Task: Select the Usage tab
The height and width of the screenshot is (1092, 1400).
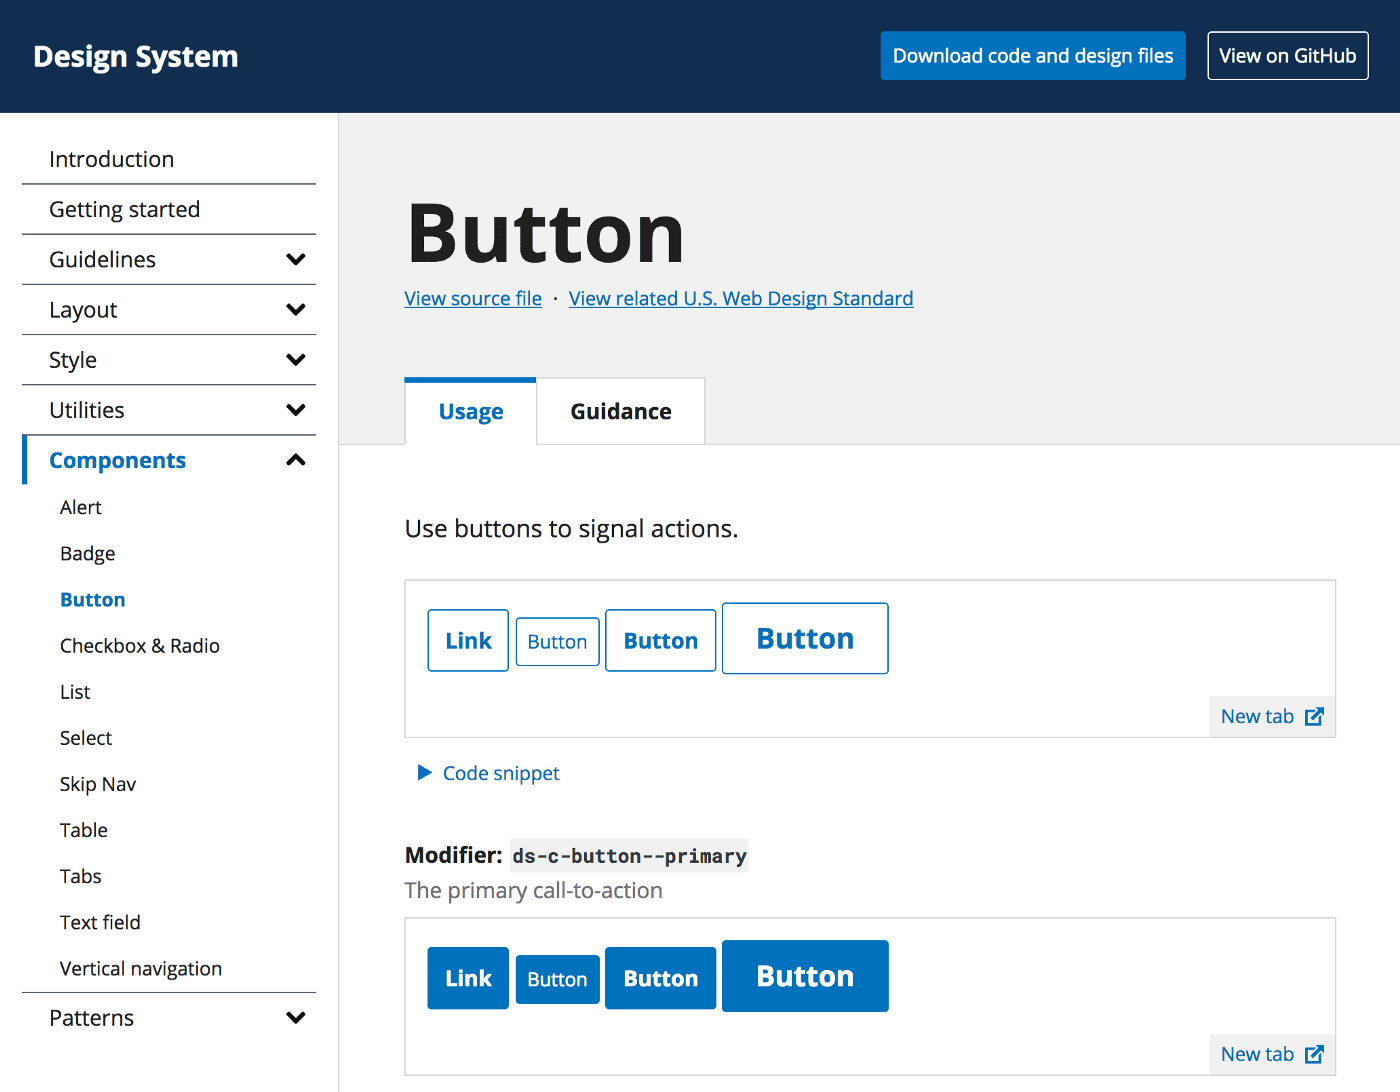Action: [x=471, y=412]
